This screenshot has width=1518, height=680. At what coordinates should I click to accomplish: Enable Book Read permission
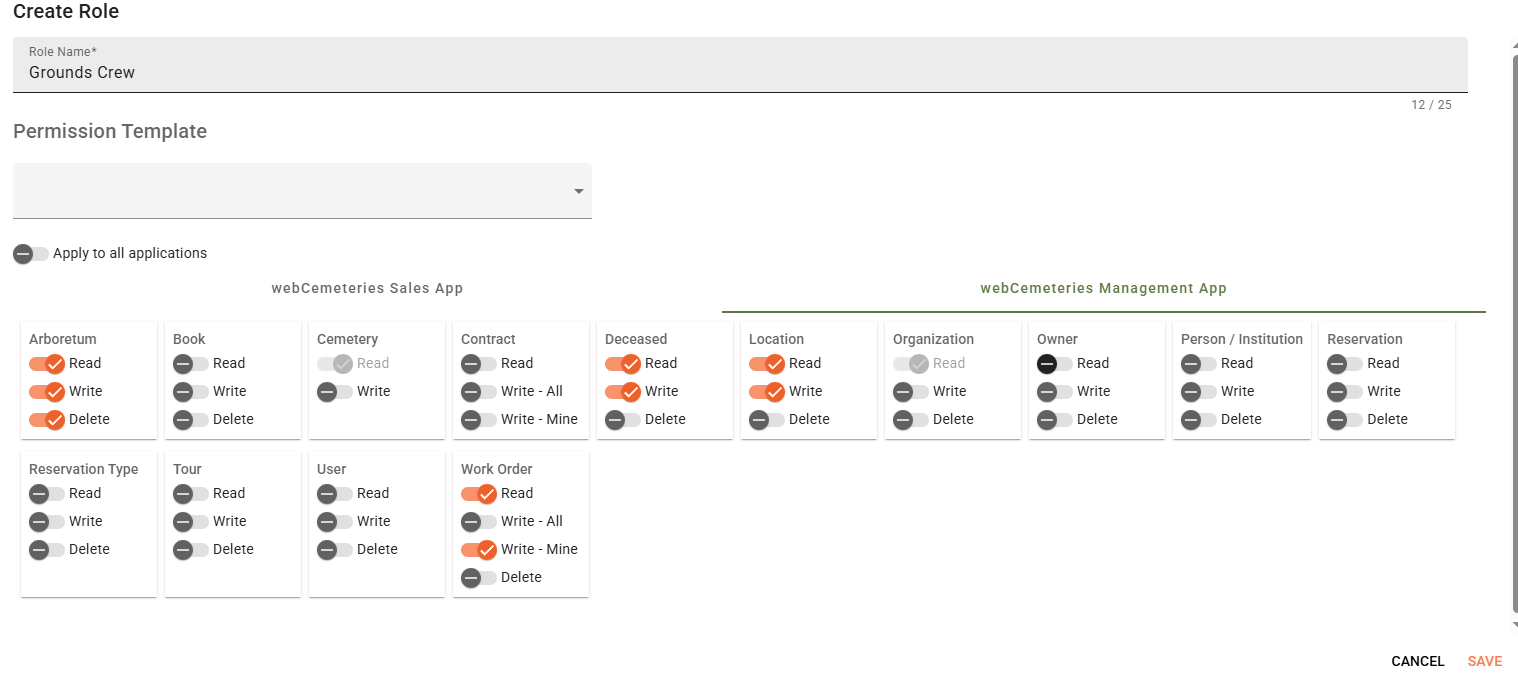coord(190,364)
